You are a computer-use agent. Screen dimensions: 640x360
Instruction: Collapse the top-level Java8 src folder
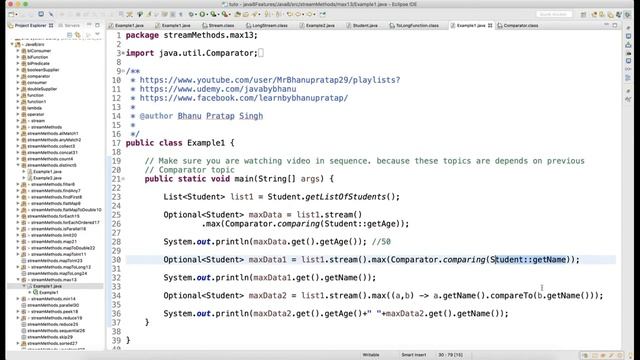(x=12, y=44)
